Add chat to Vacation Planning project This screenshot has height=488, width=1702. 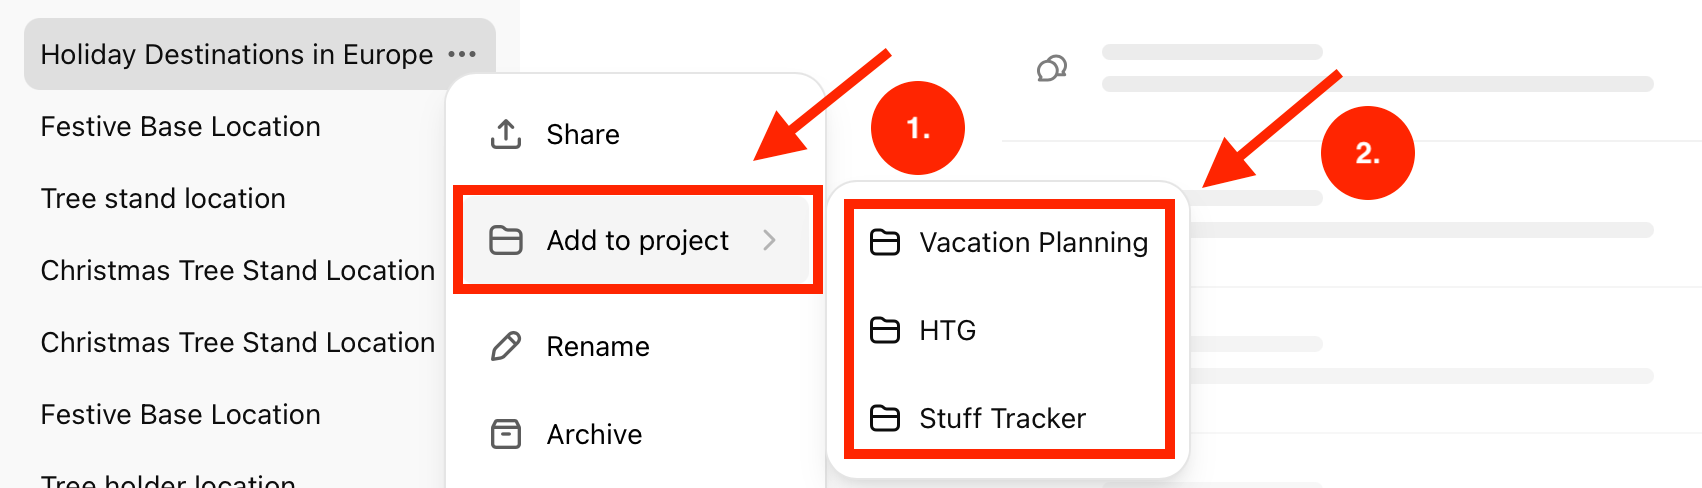(x=1008, y=242)
